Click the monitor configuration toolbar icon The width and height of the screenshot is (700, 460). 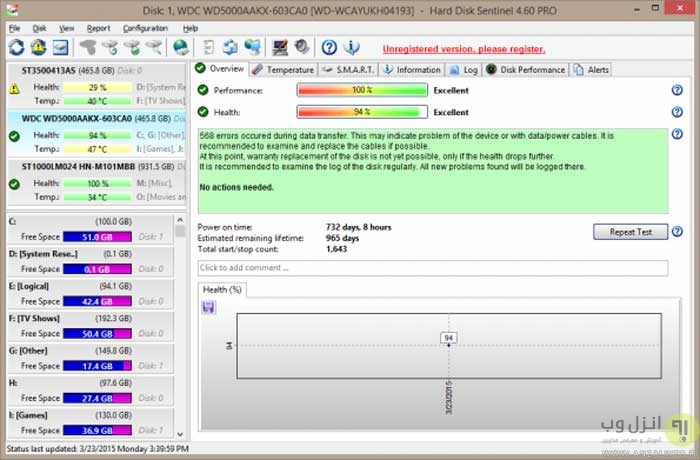[x=280, y=47]
